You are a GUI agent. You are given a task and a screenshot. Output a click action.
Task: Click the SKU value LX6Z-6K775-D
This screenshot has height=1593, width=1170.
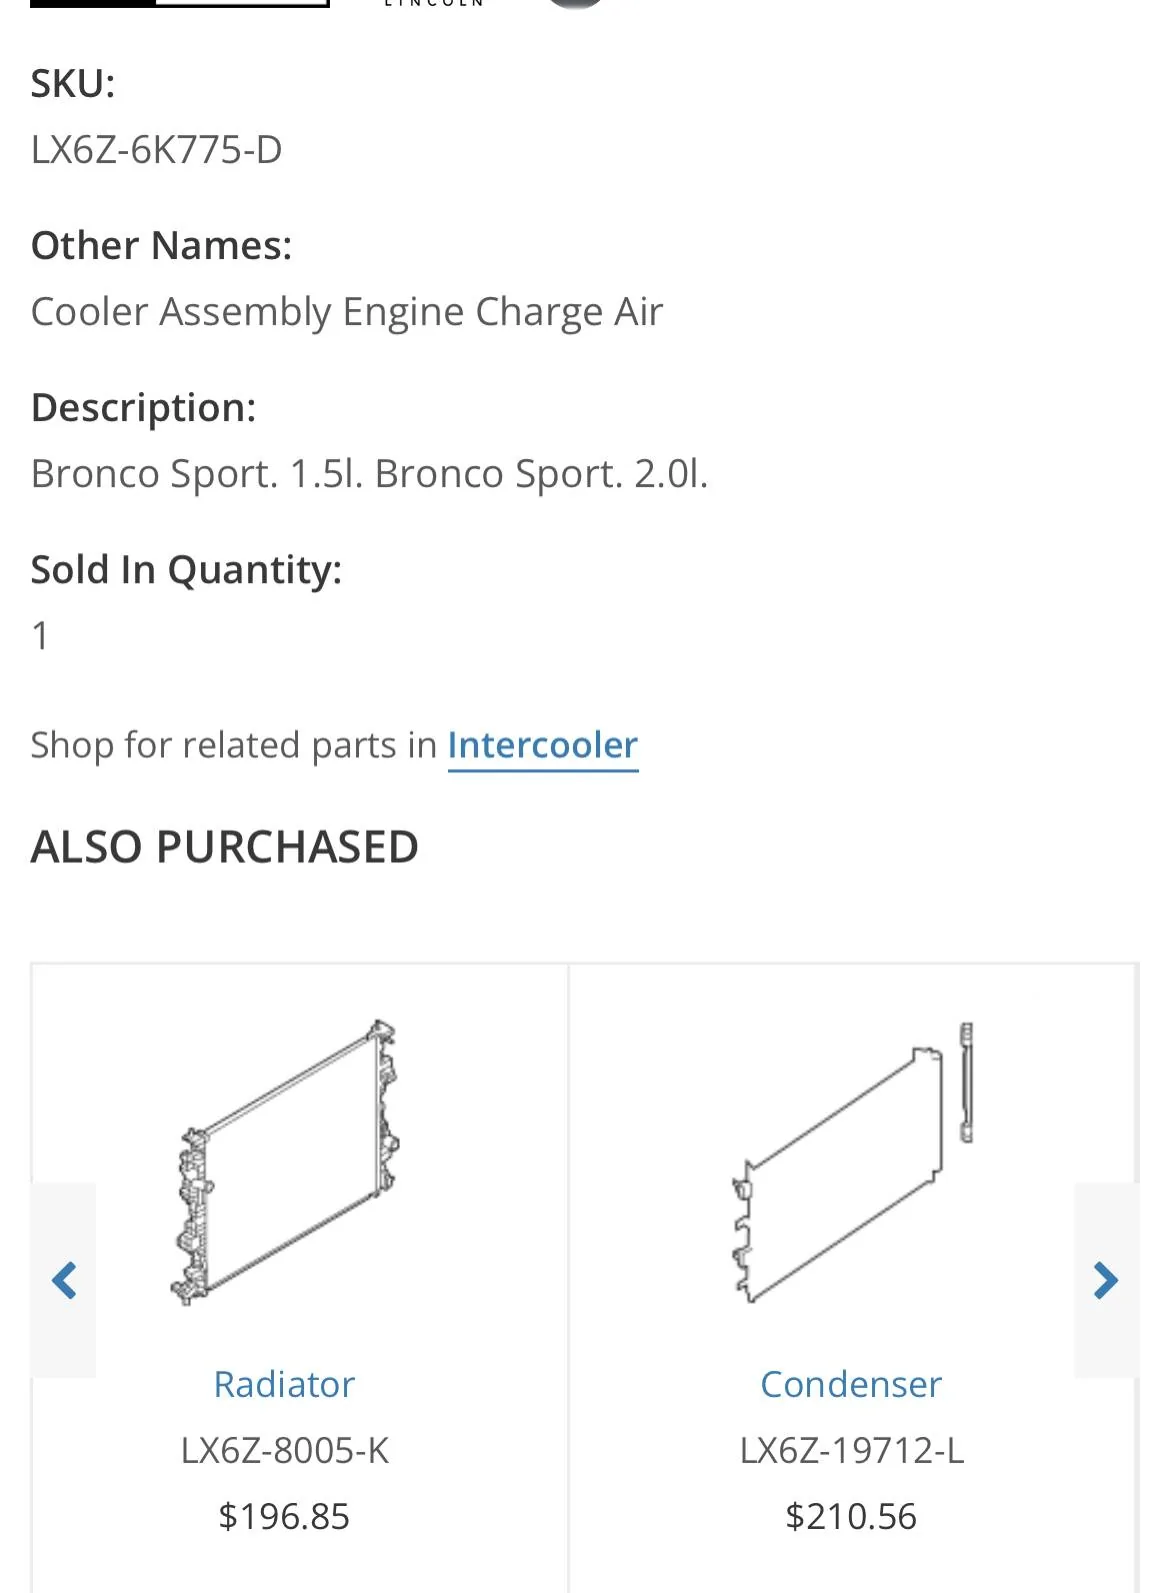(x=156, y=150)
